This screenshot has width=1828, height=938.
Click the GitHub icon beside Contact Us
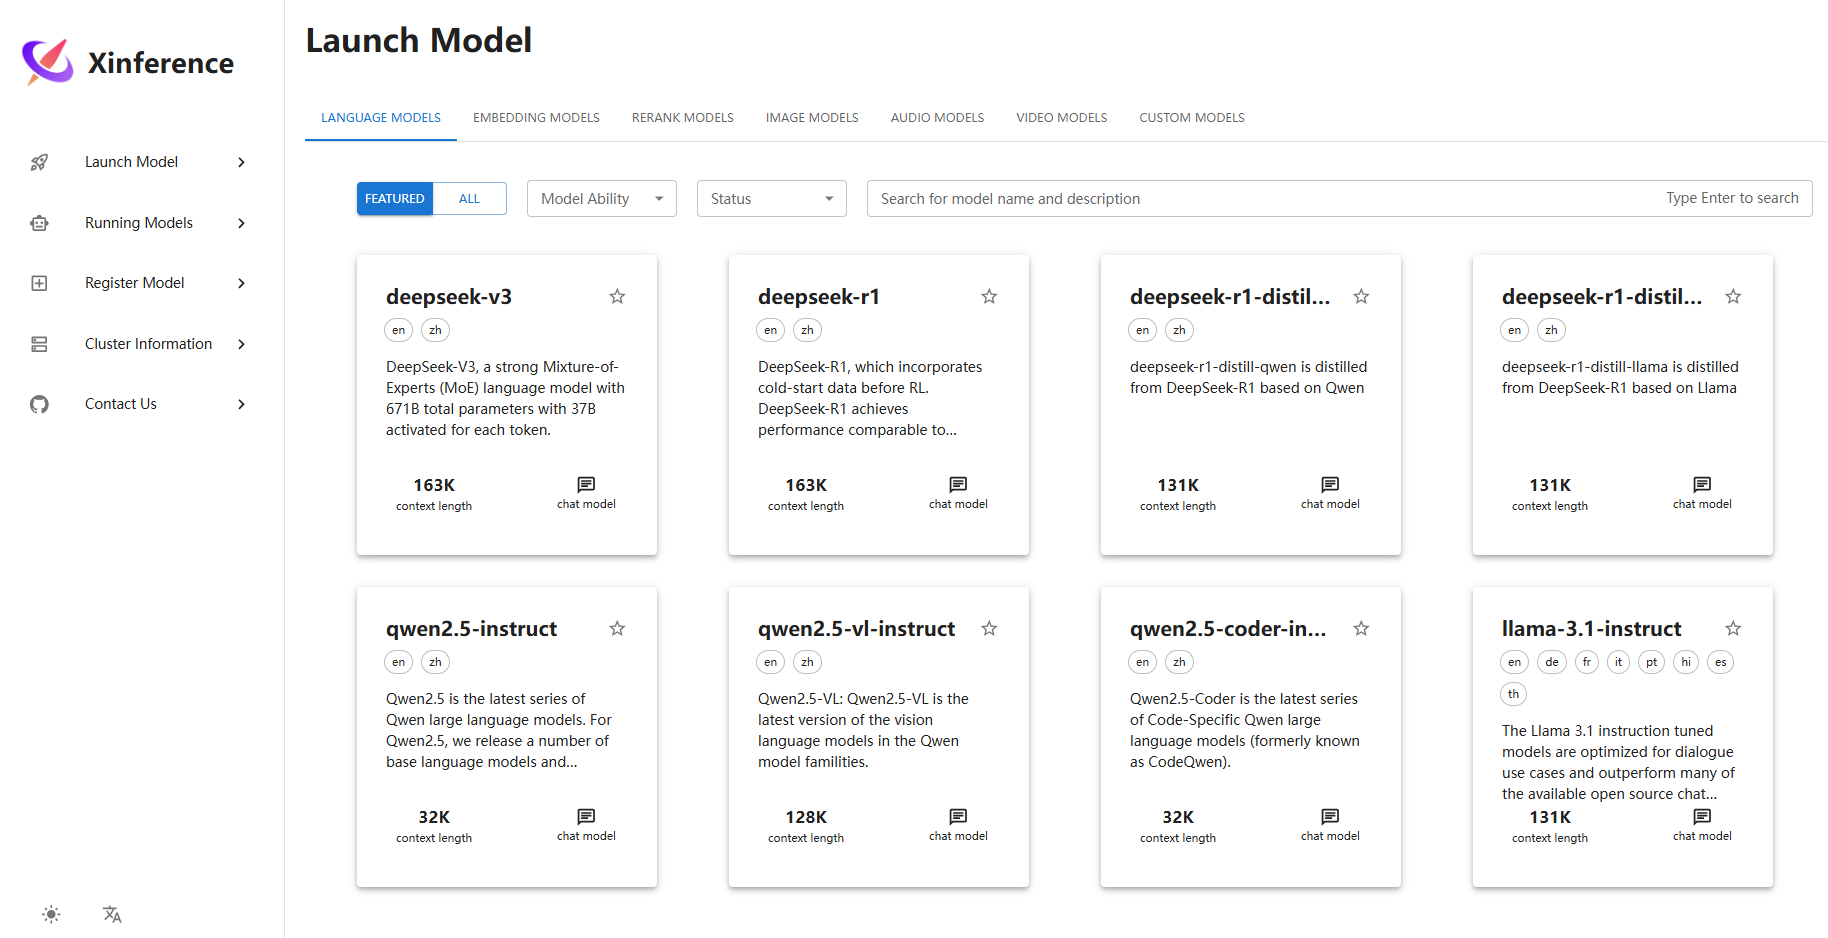(39, 404)
